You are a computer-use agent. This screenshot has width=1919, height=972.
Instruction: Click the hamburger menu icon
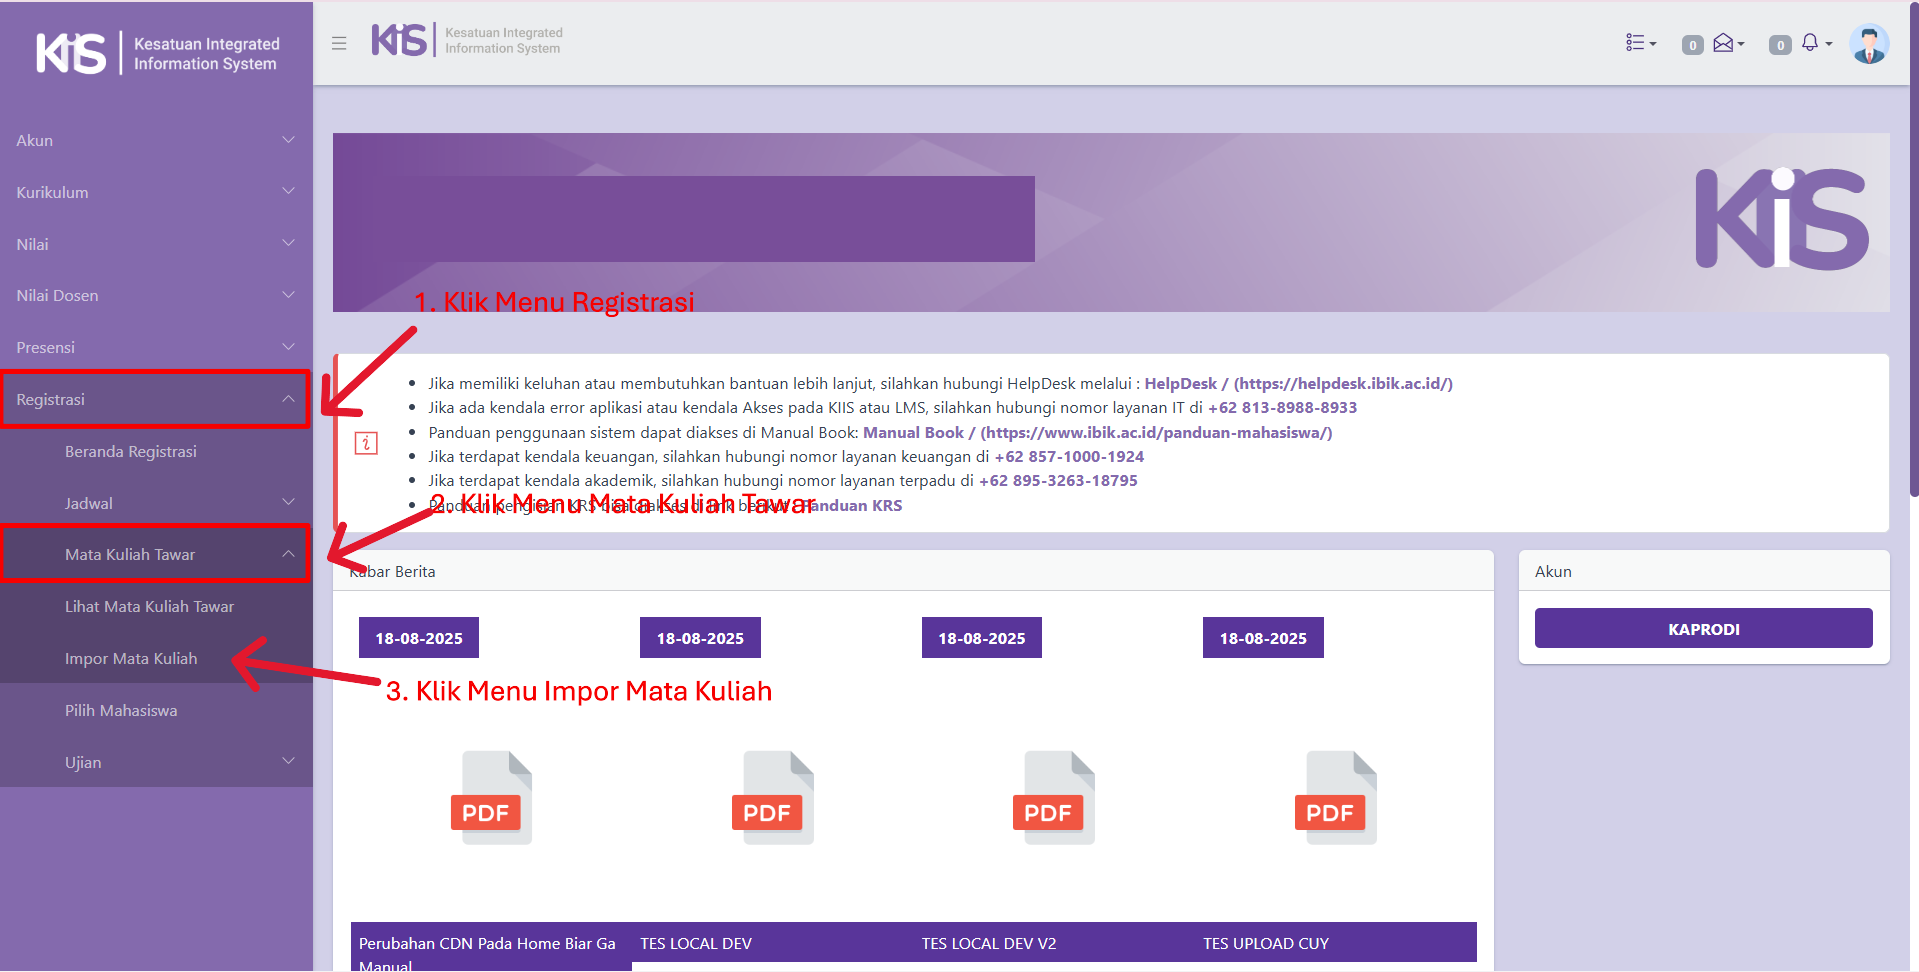click(339, 43)
